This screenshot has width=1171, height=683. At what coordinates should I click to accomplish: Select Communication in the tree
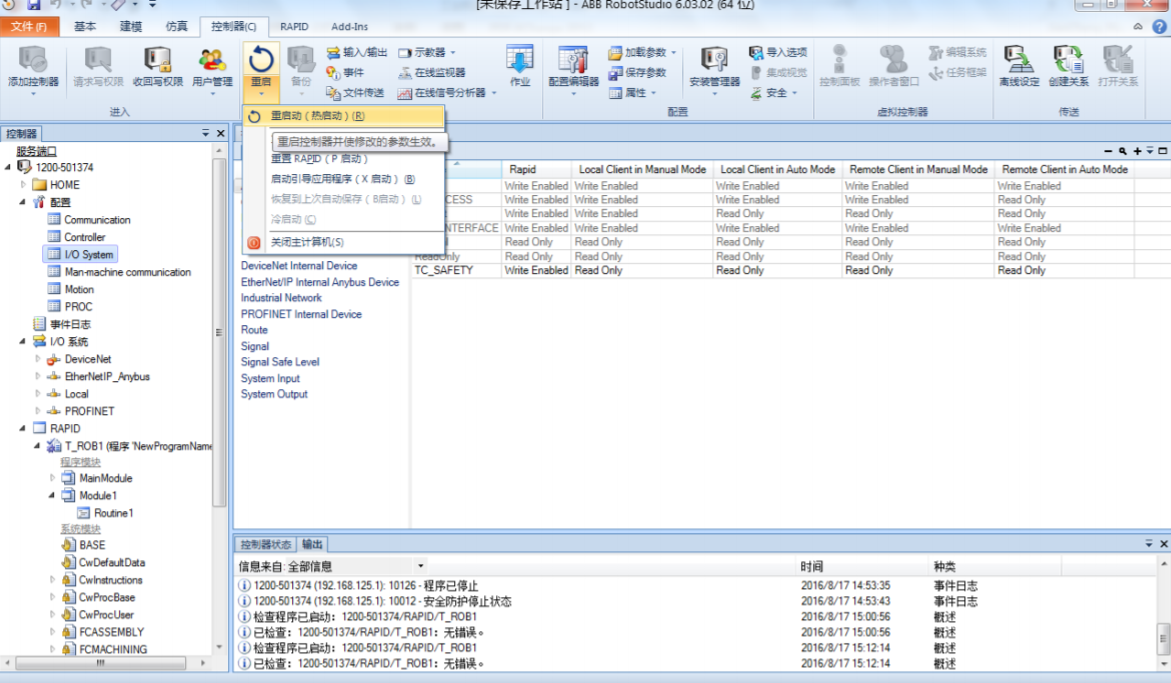click(97, 219)
